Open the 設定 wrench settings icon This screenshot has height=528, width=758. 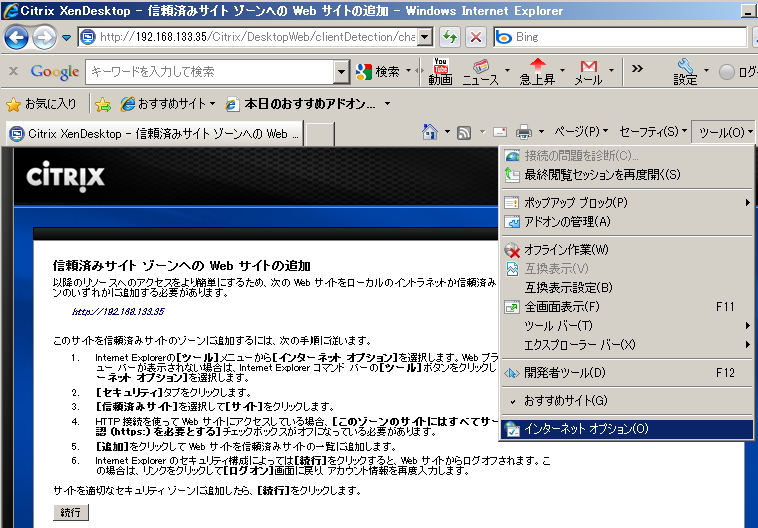click(685, 72)
